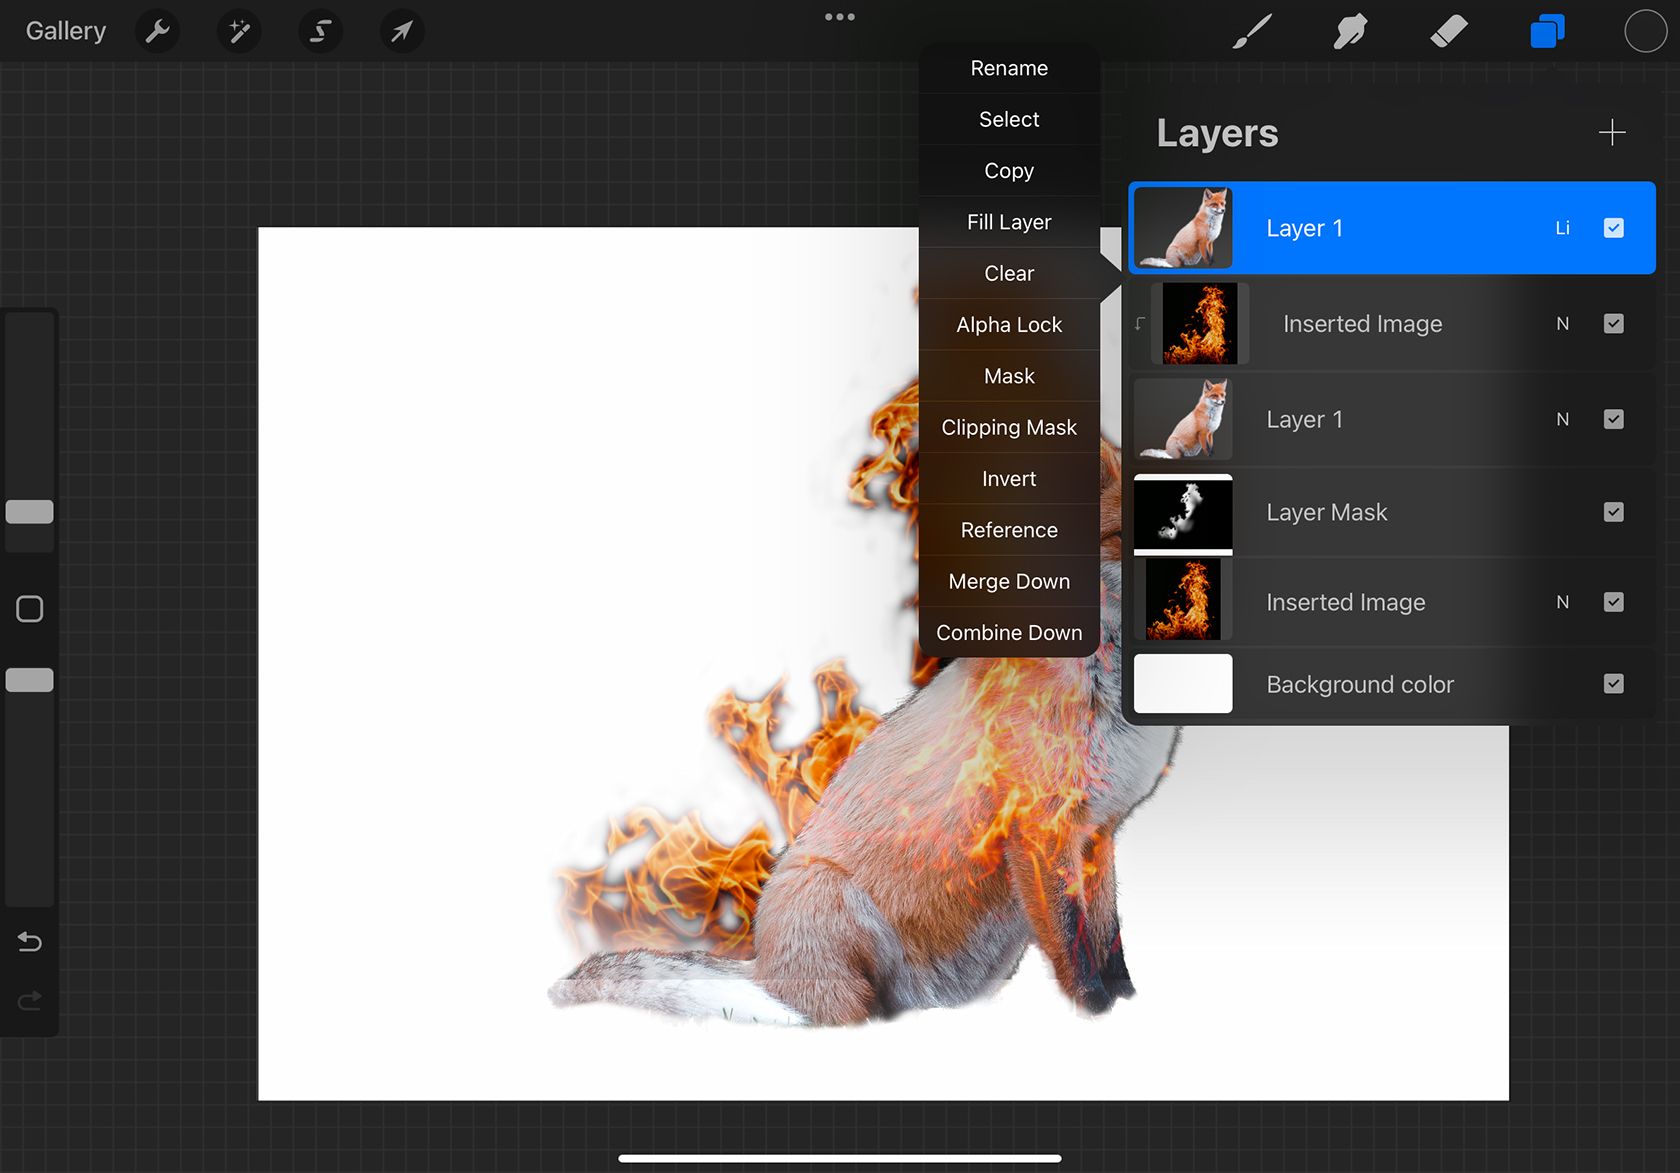This screenshot has width=1680, height=1173.
Task: Activate the Transform arrow tool
Action: (402, 31)
